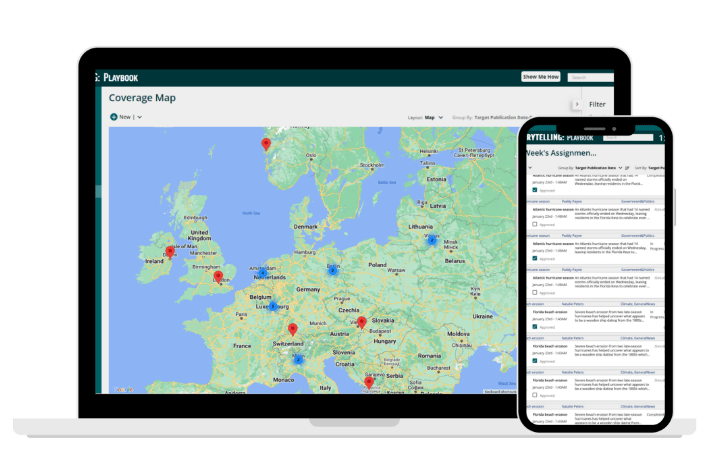This screenshot has height=454, width=720.
Task: Select the red pin in Switzerland
Action: 292,329
